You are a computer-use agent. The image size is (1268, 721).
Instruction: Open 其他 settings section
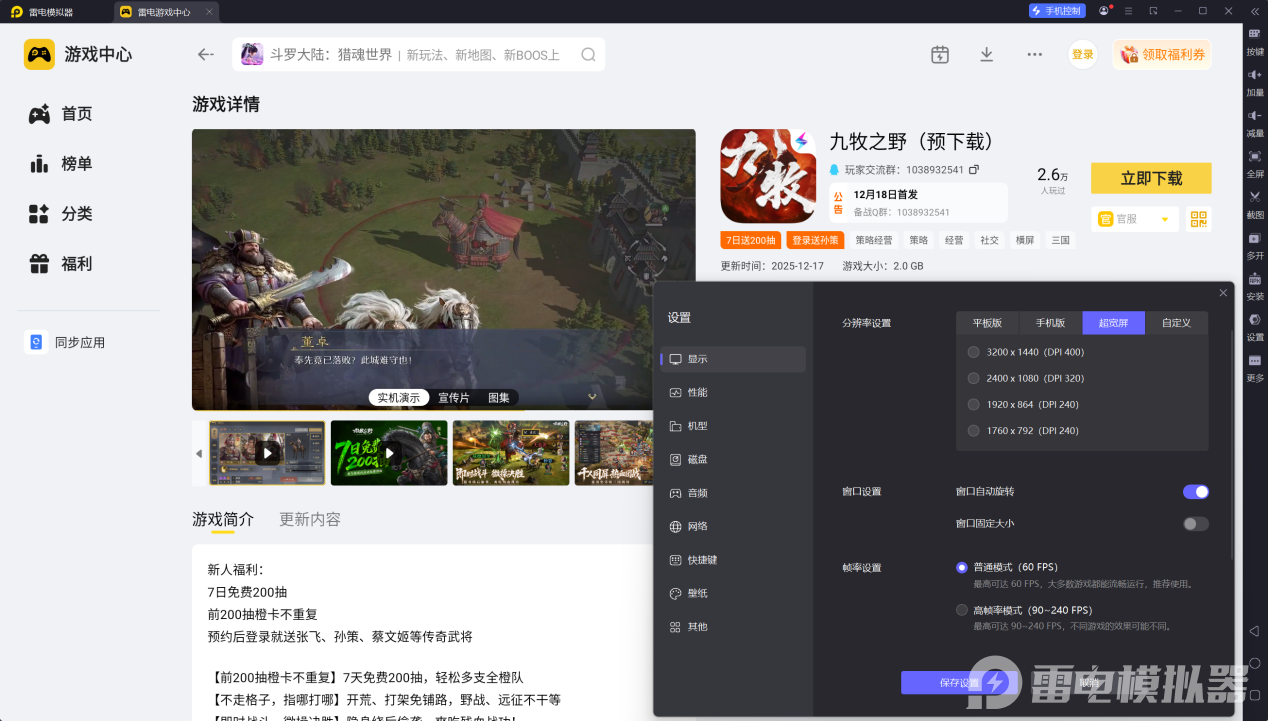pos(733,627)
